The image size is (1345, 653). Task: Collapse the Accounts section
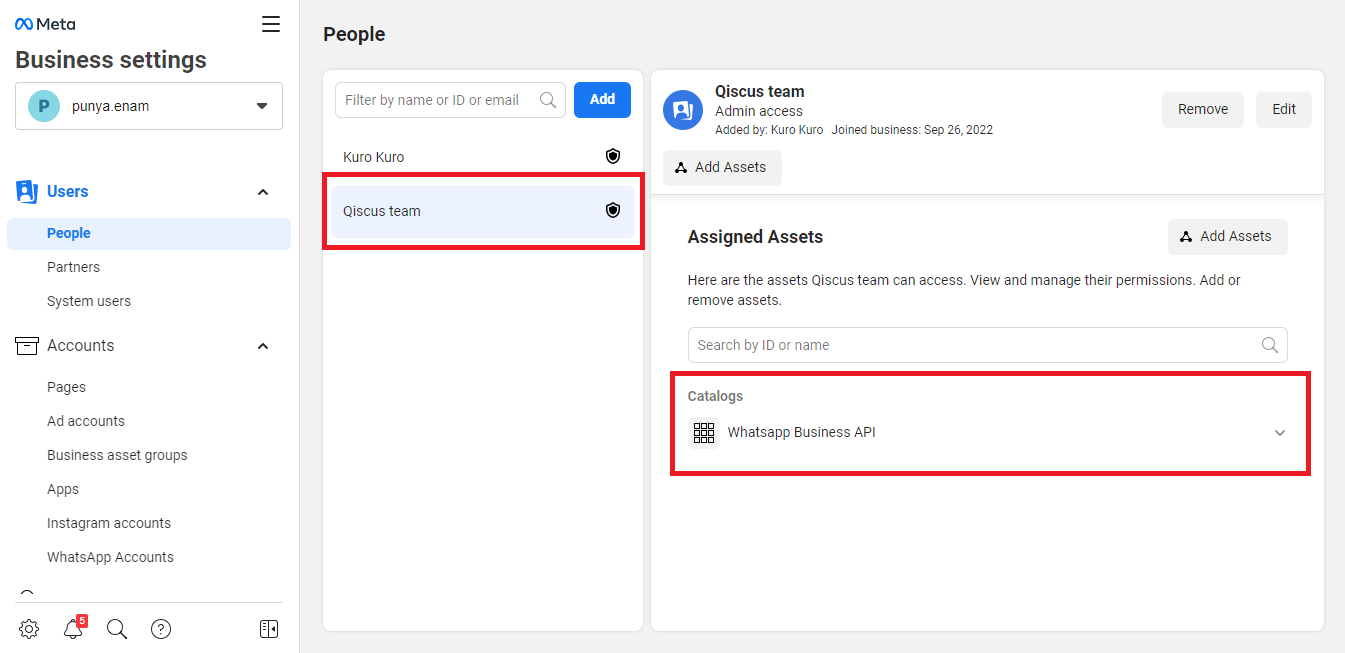pos(263,346)
